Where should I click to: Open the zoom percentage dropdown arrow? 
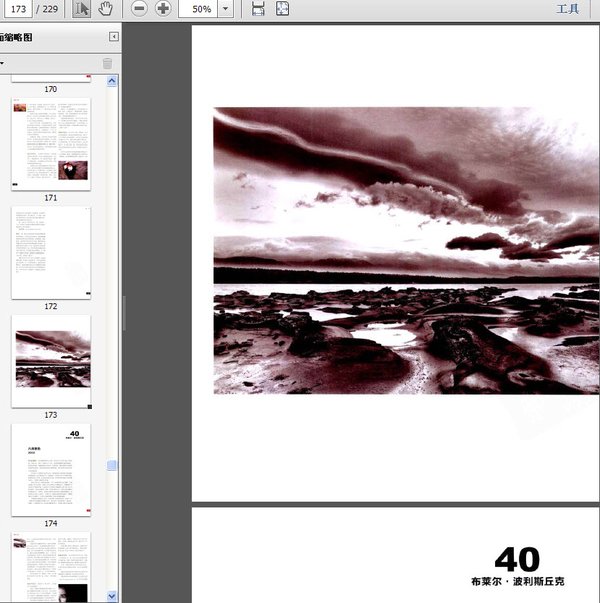coord(226,9)
